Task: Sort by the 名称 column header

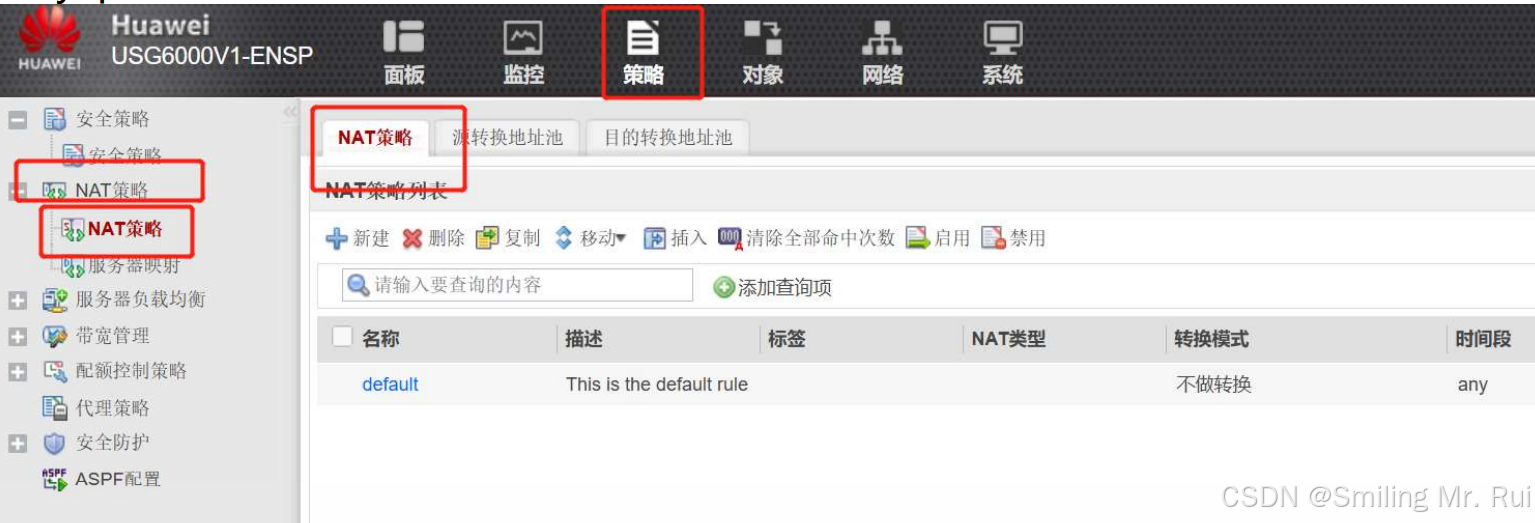Action: [381, 339]
